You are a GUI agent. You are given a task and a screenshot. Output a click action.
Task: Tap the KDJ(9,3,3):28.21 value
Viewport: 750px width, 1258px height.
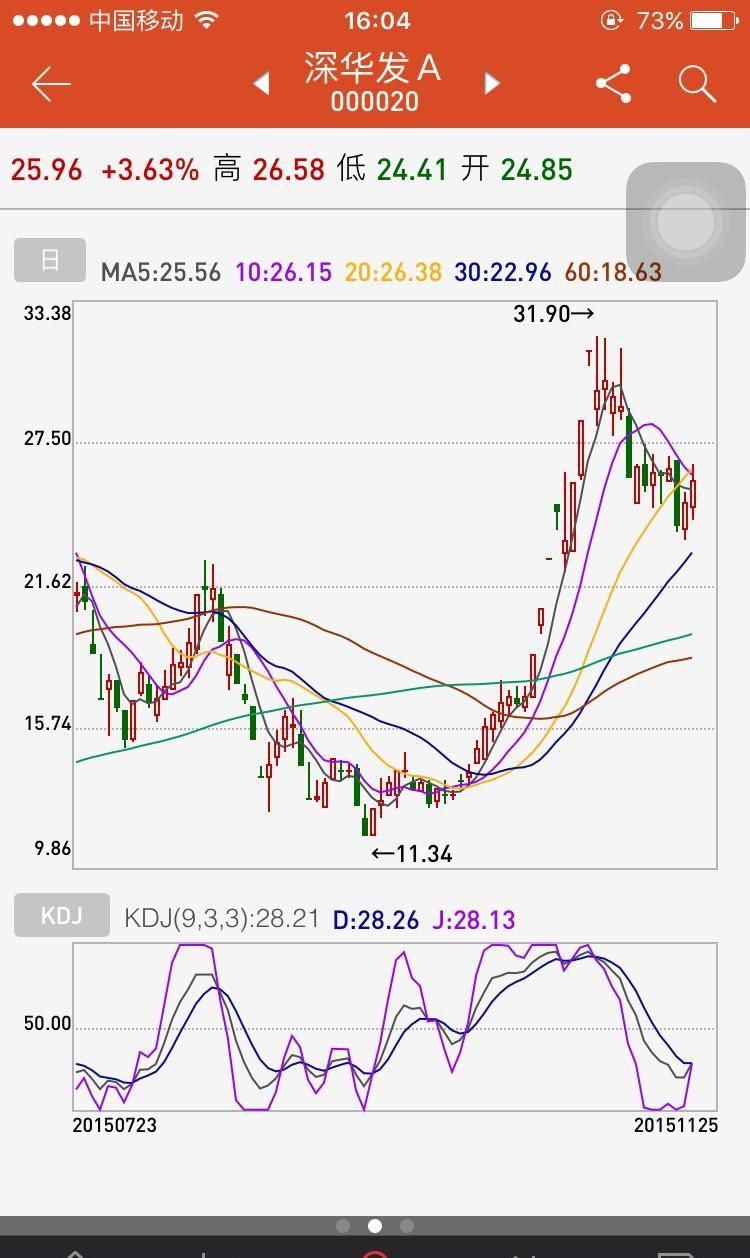click(222, 919)
